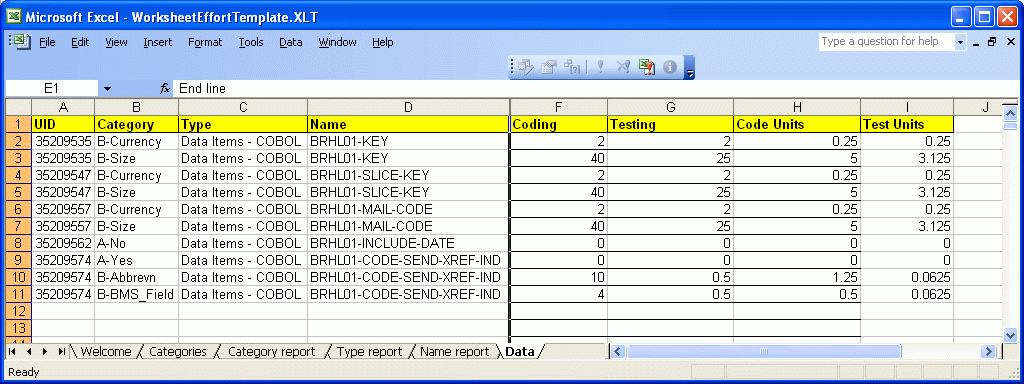The height and width of the screenshot is (384, 1024).
Task: Click the A-Yes category cell
Action: [x=136, y=260]
